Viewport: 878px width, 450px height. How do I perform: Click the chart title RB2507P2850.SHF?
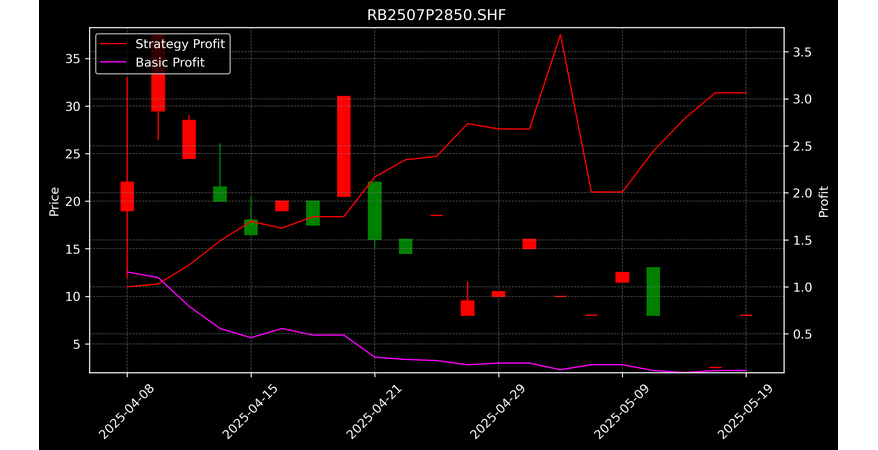coord(436,15)
